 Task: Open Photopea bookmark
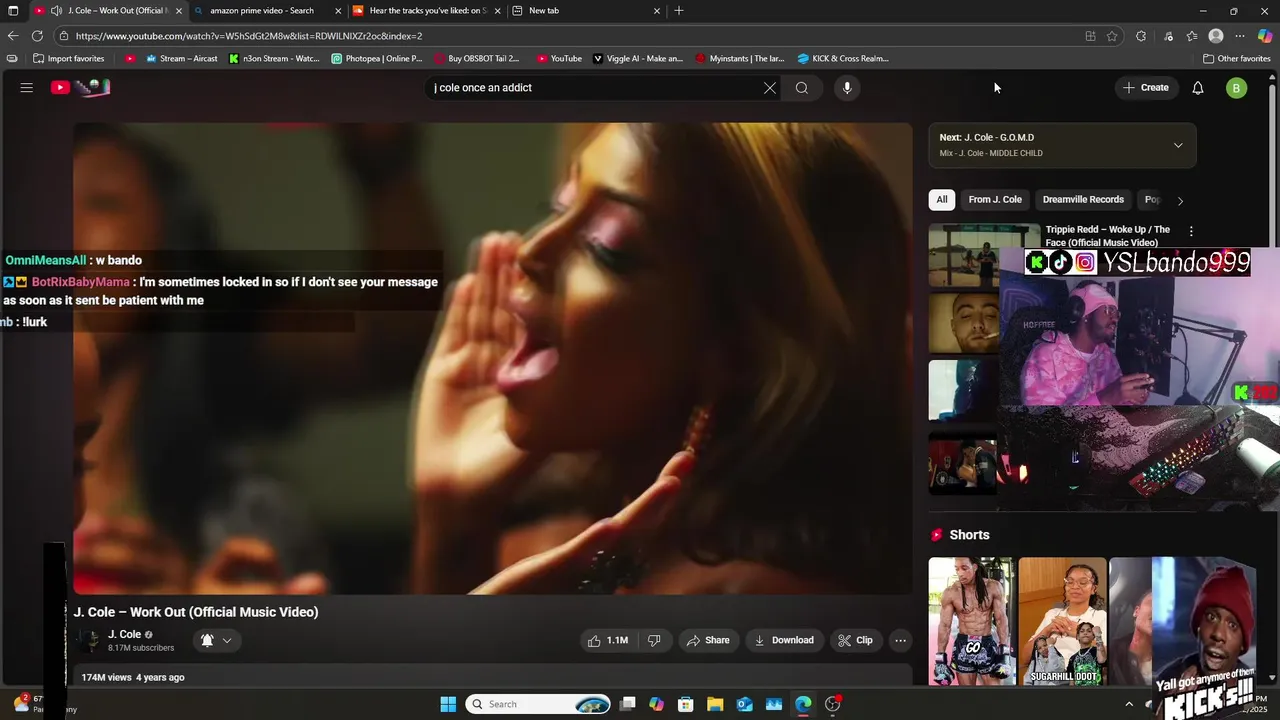(377, 59)
